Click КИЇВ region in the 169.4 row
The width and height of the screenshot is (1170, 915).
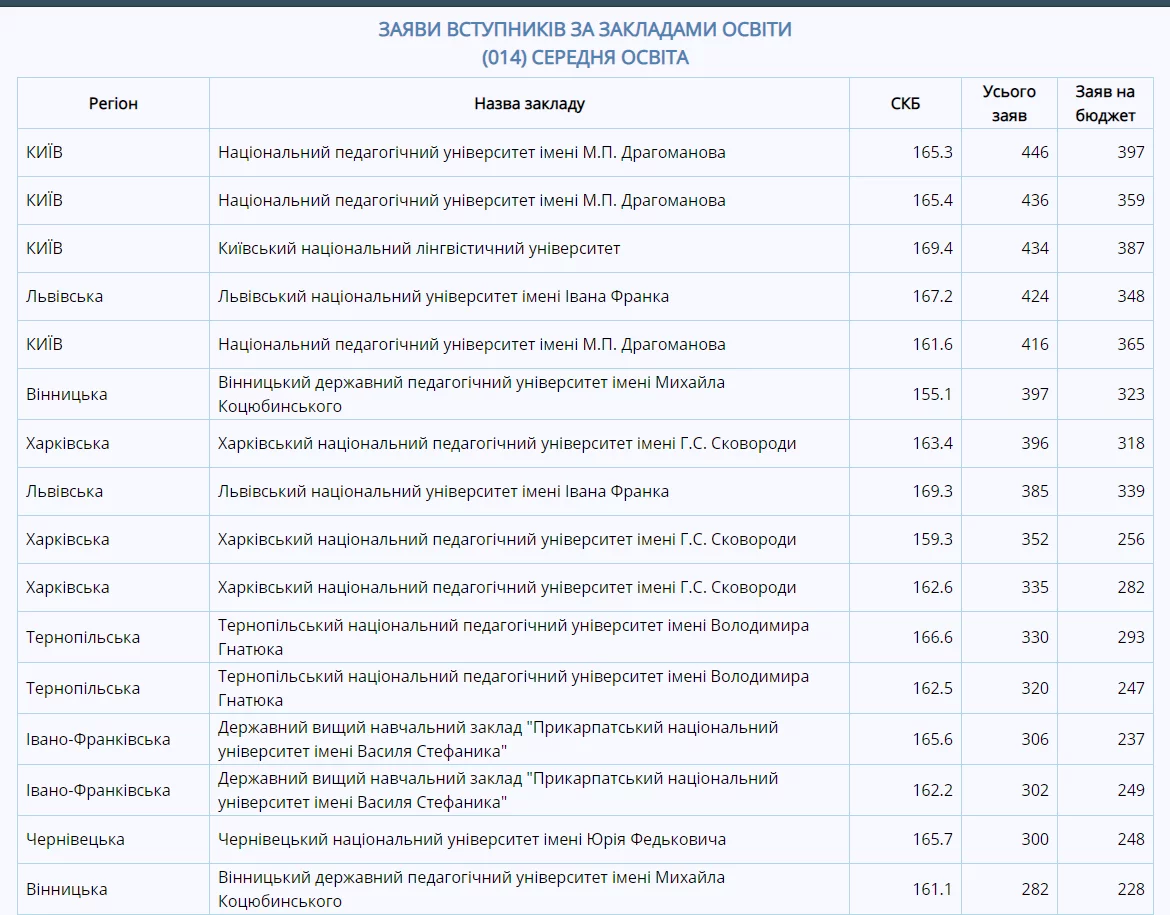(45, 249)
